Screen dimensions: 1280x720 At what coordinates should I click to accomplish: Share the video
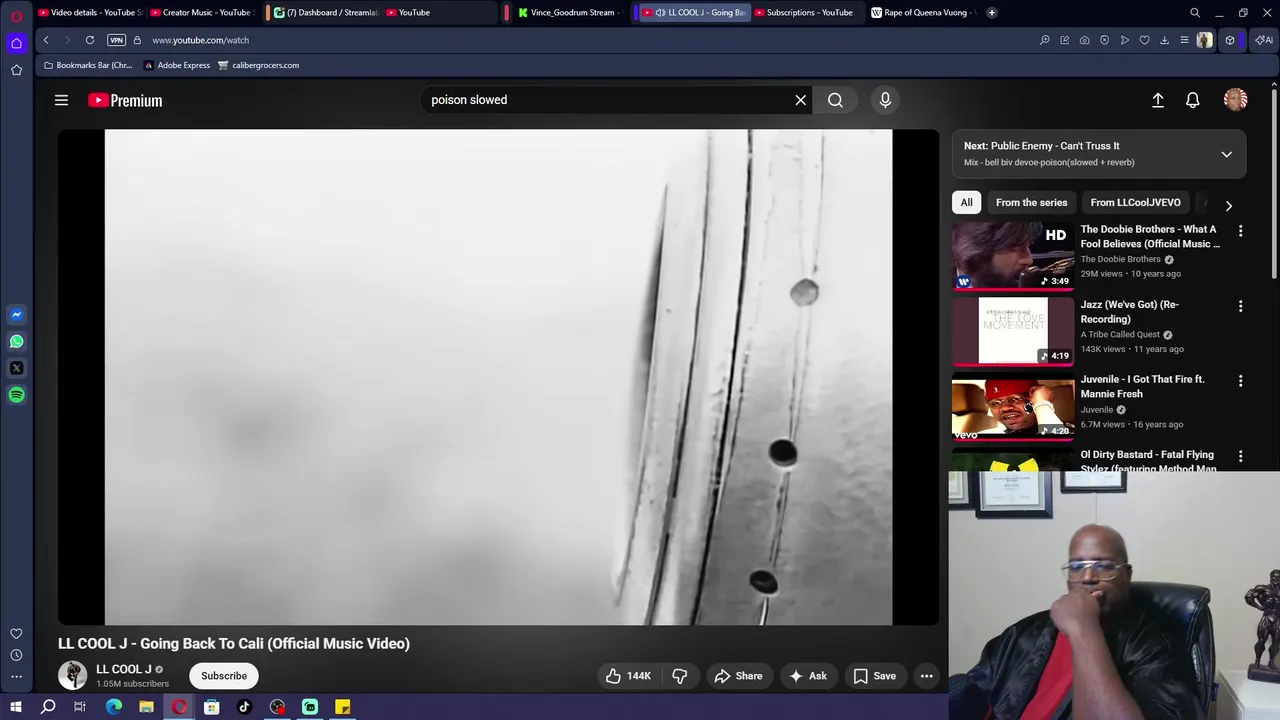(x=738, y=676)
